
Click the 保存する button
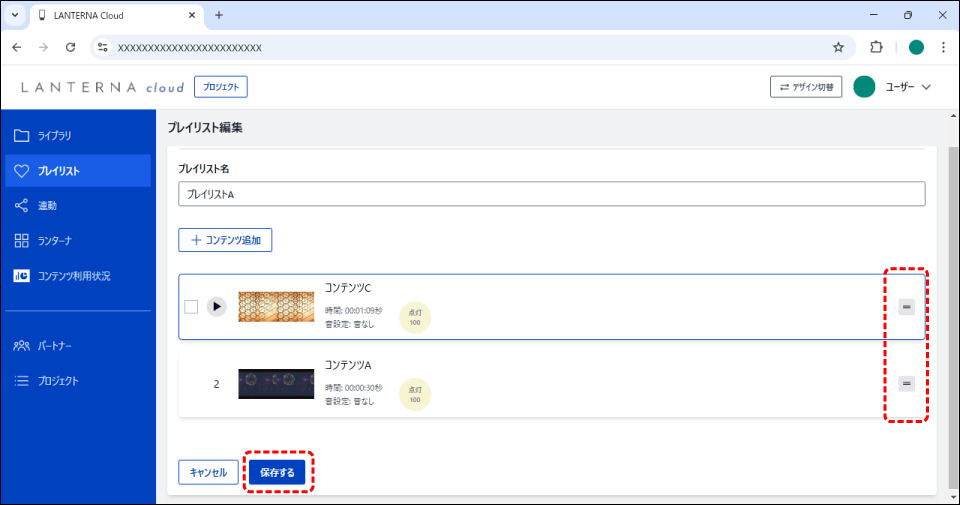tap(277, 473)
